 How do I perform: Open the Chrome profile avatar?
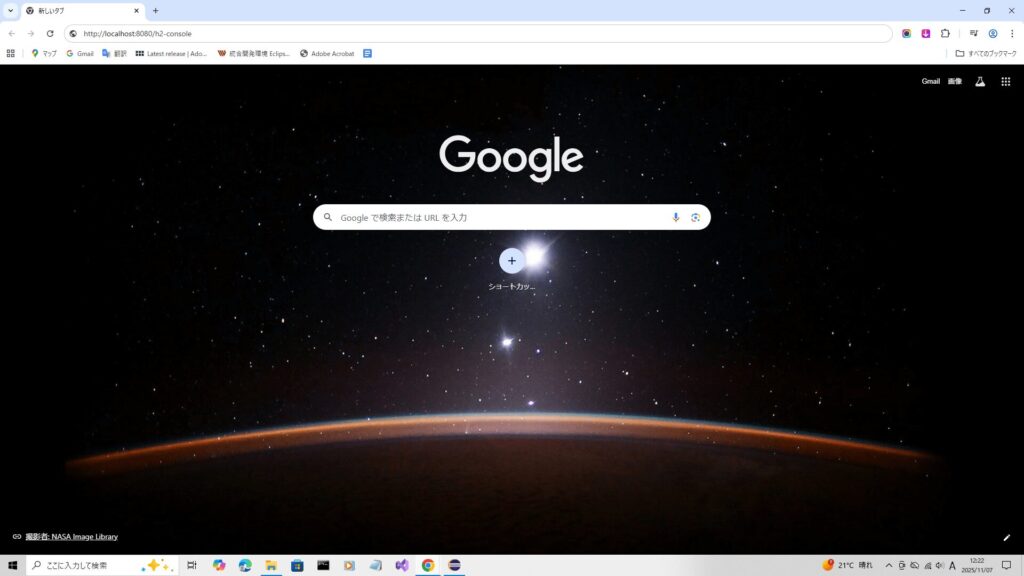click(992, 33)
